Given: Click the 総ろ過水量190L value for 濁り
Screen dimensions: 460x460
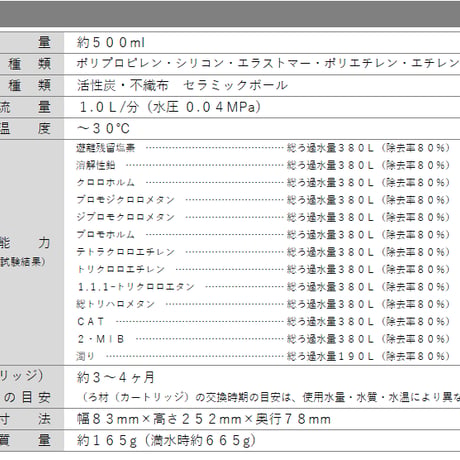Looking at the screenshot, I should [x=330, y=356].
